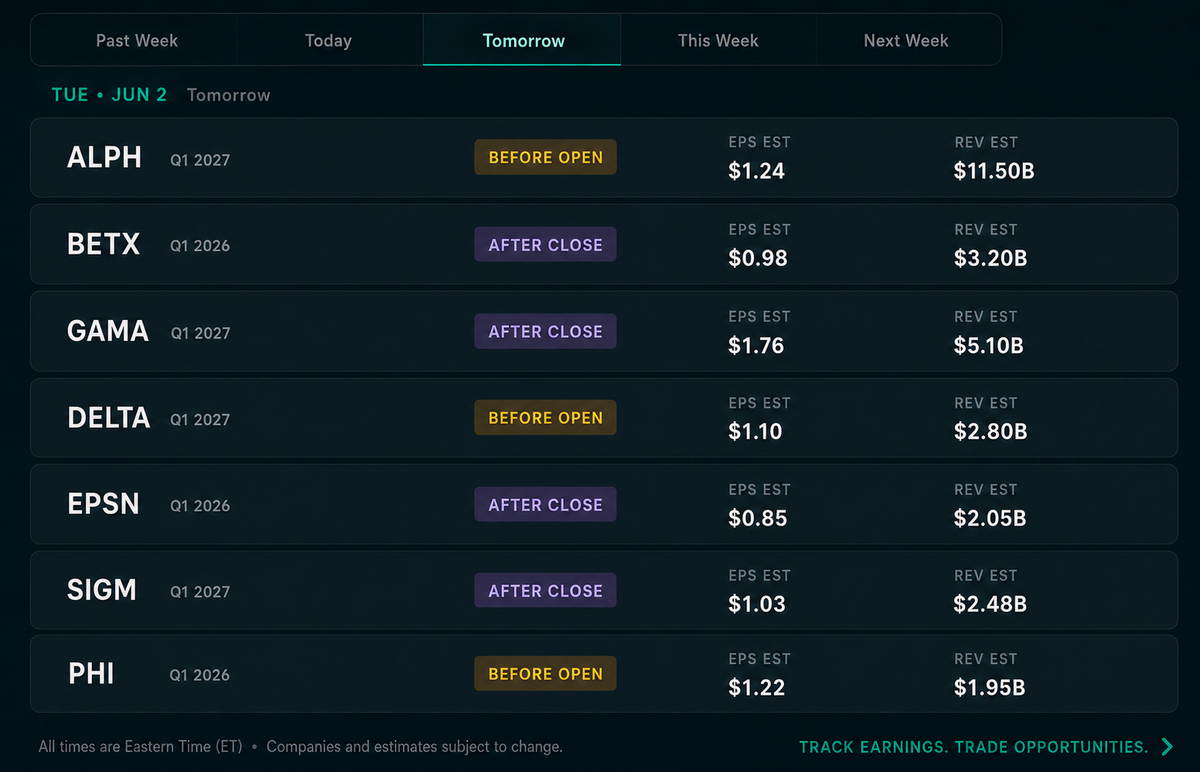This screenshot has width=1200, height=772.
Task: Click the Track Earnings arrow chevron
Action: tap(1166, 747)
